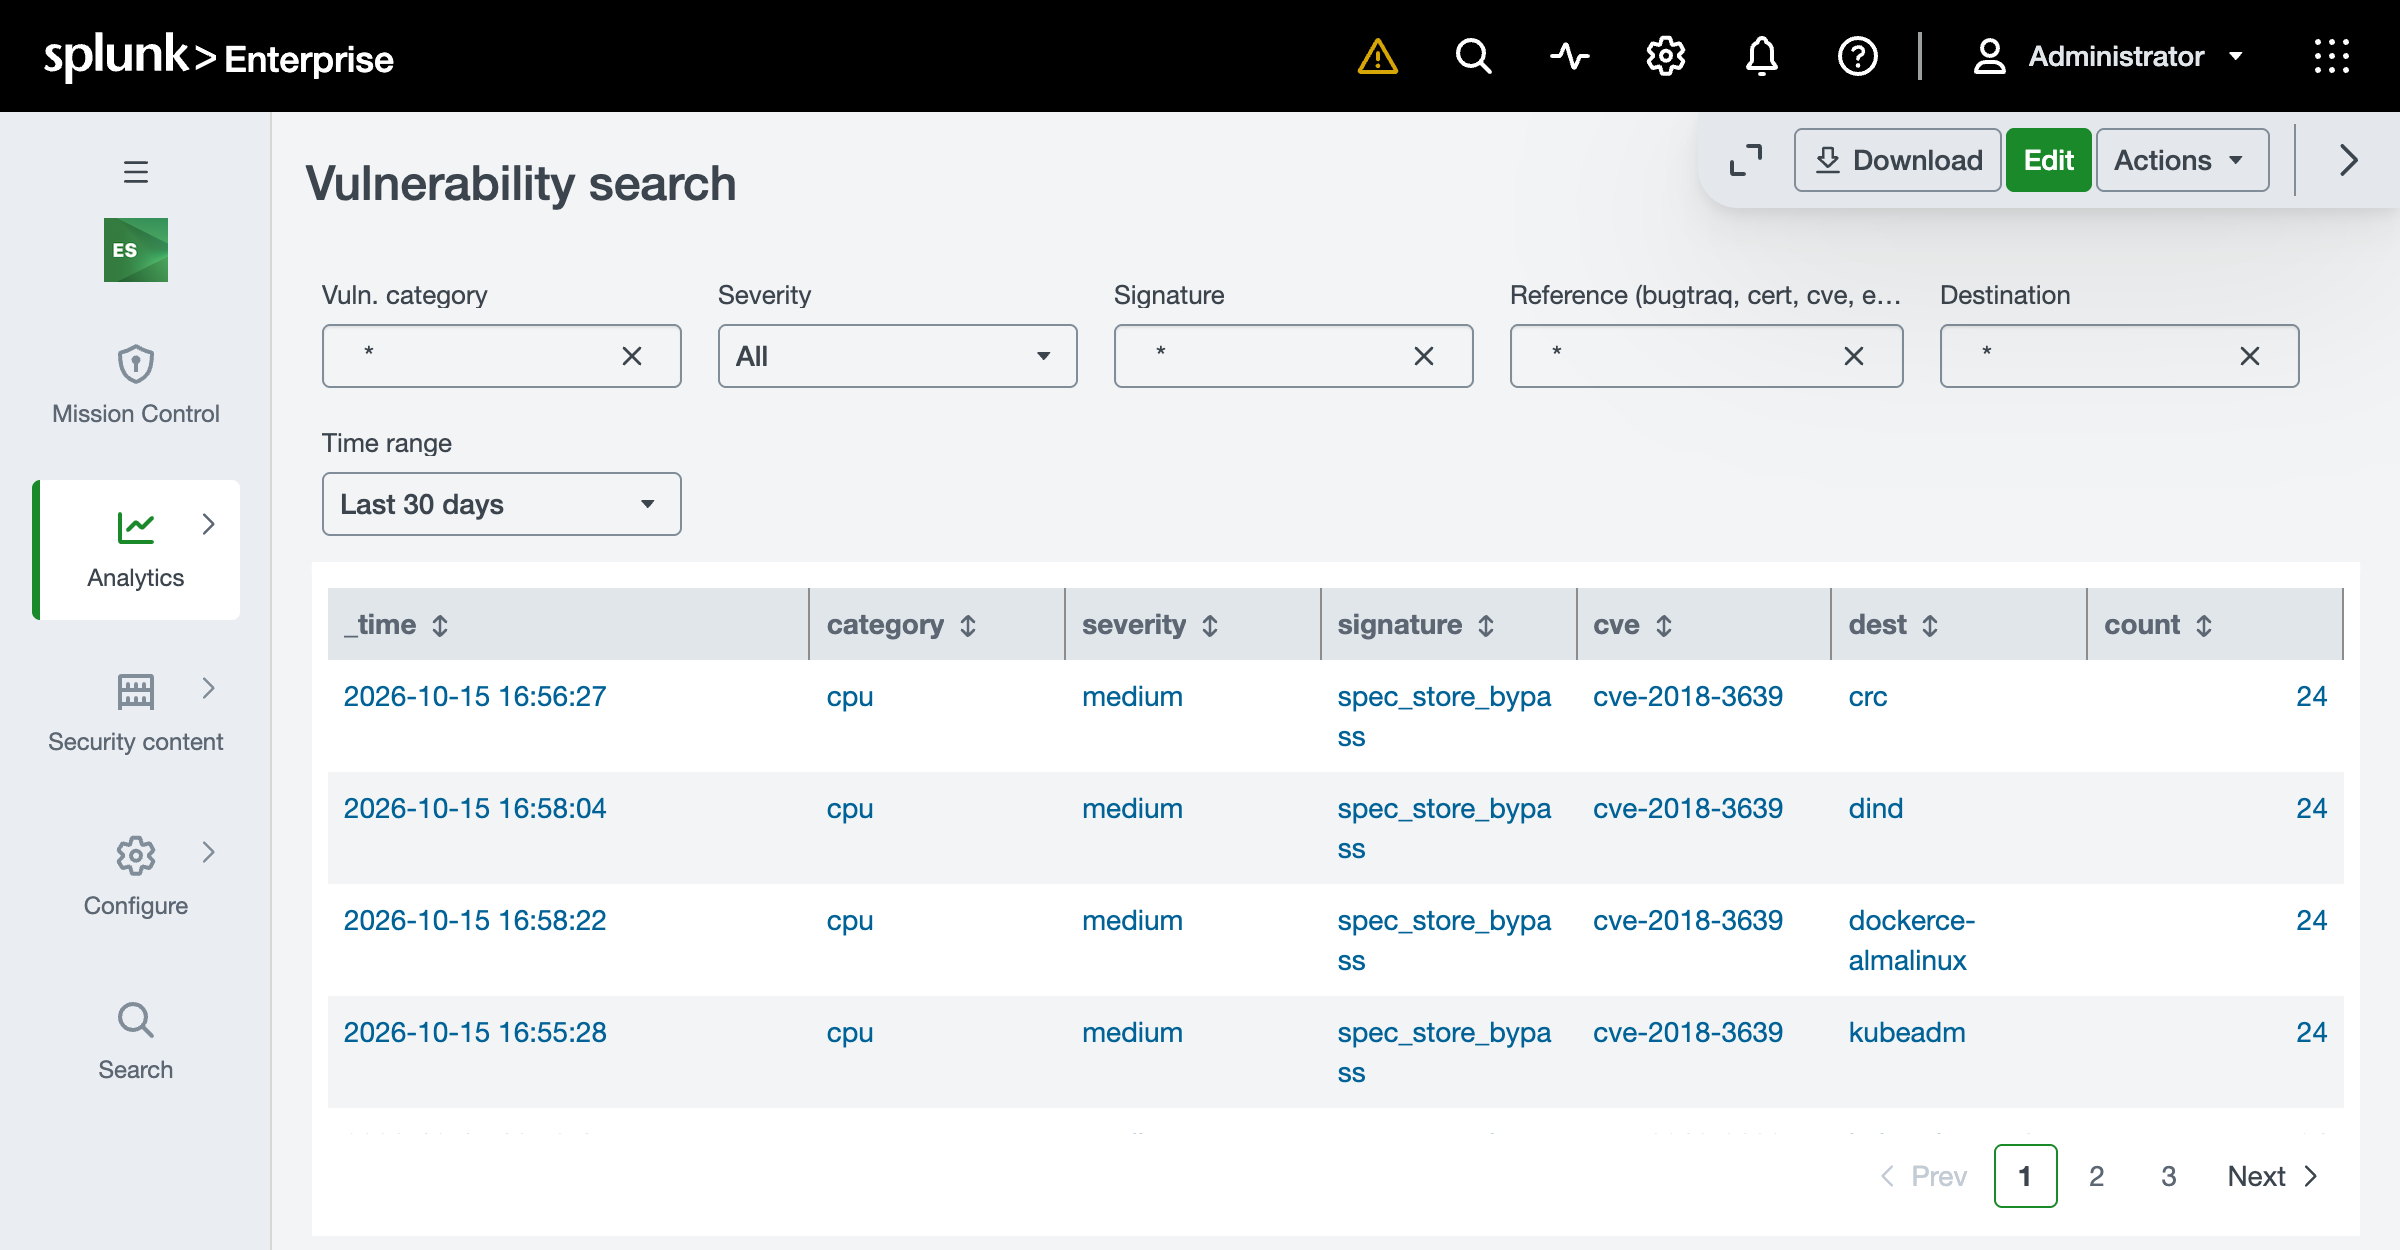Image resolution: width=2400 pixels, height=1250 pixels.
Task: Enter full screen mode icon
Action: point(1746,160)
